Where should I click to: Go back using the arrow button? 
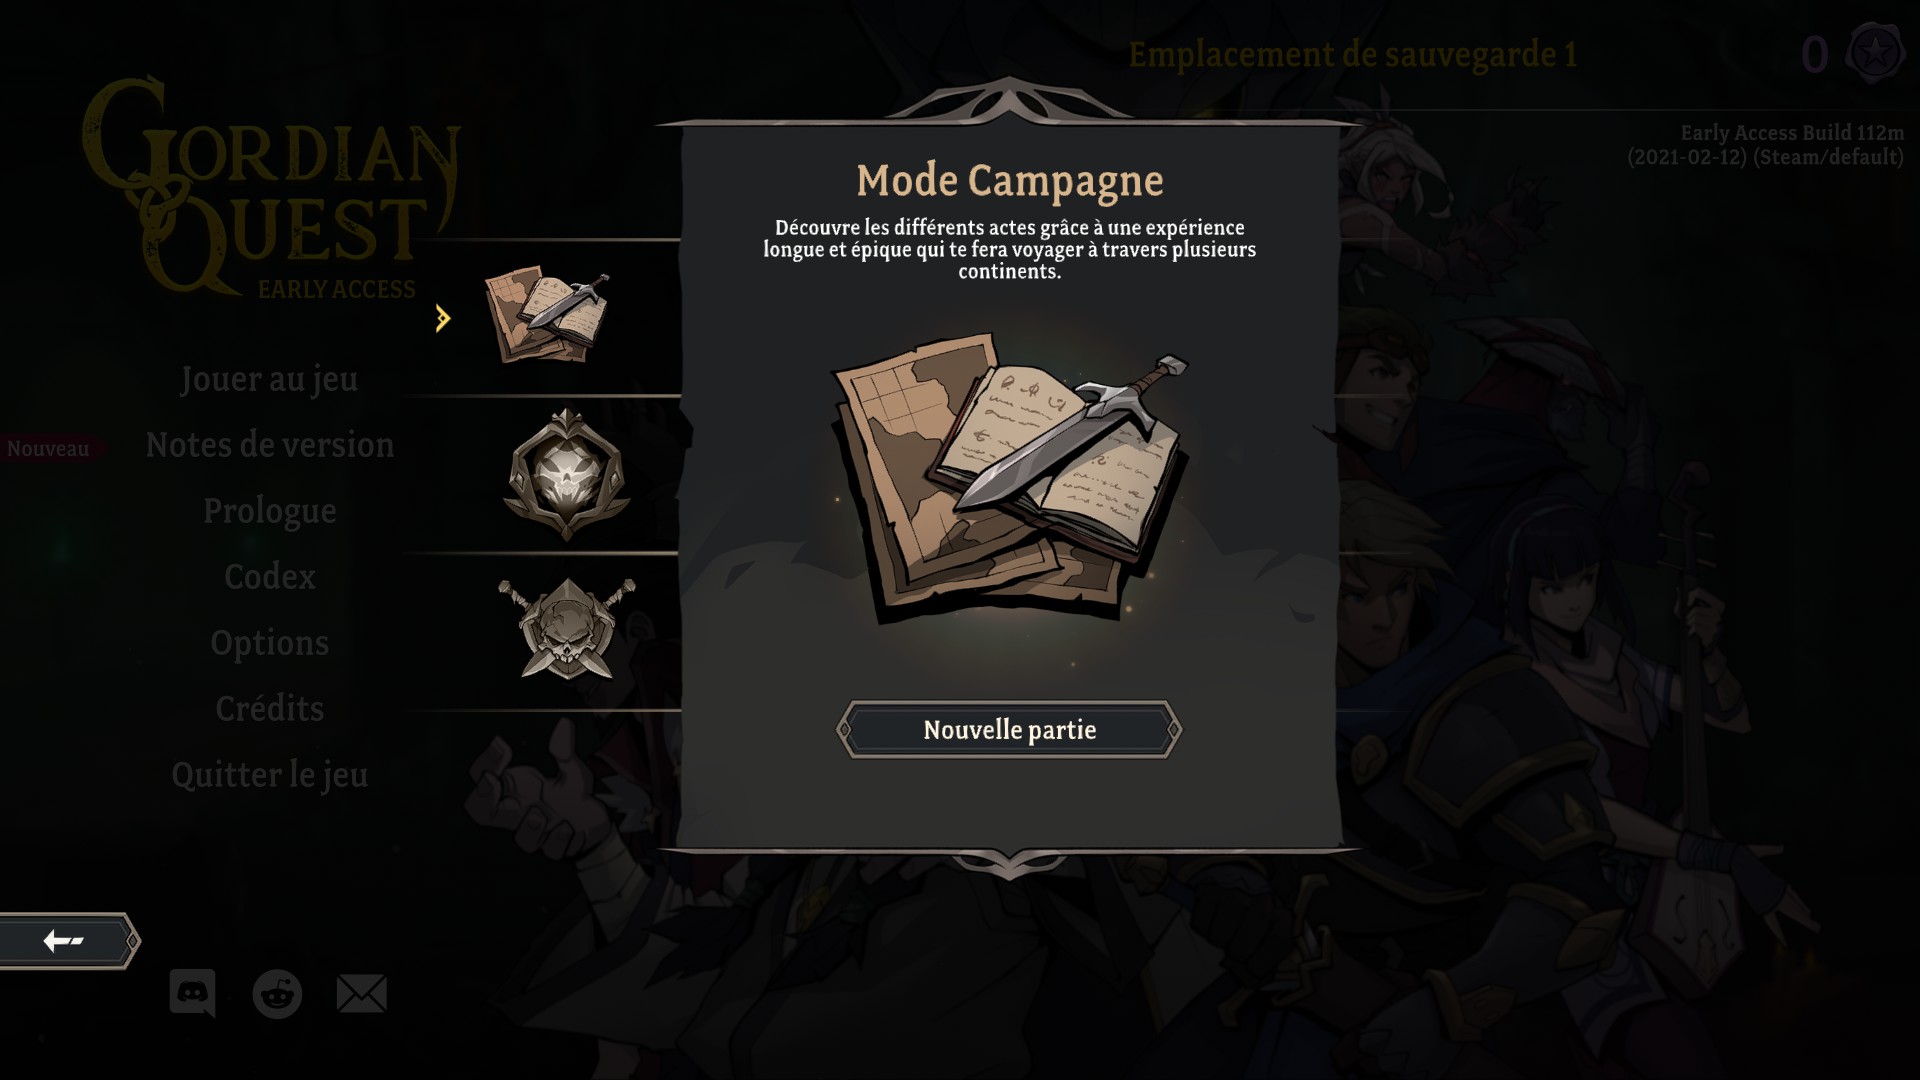tap(68, 941)
